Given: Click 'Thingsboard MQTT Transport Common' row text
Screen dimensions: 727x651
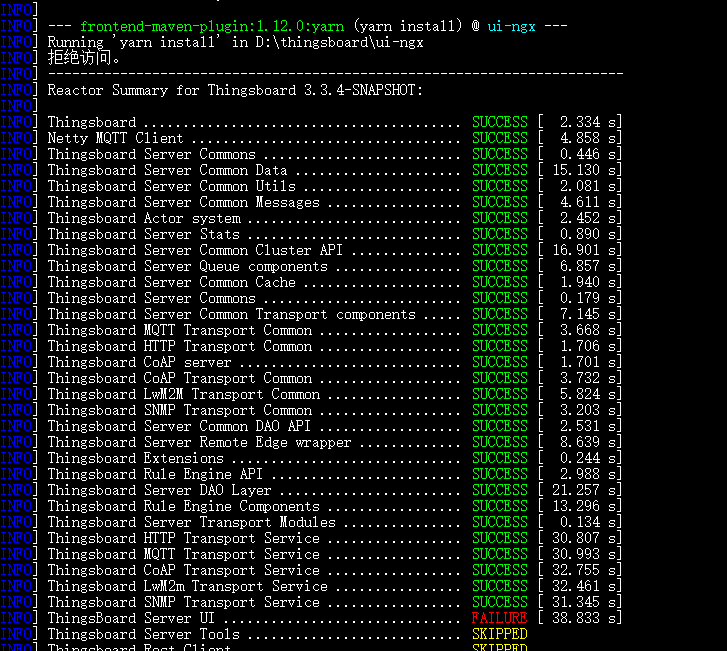Looking at the screenshot, I should tap(179, 330).
